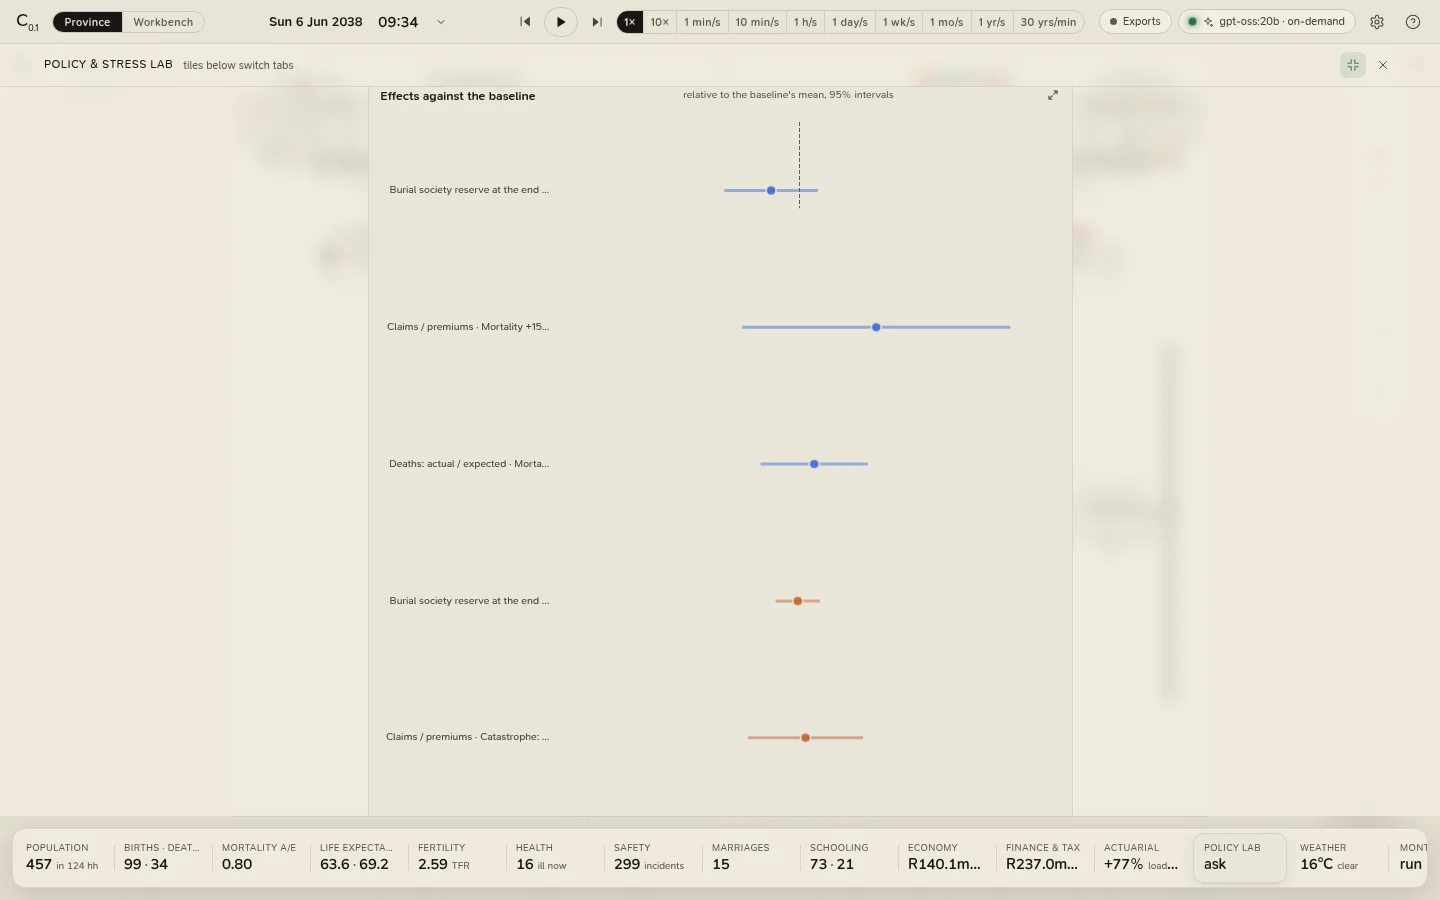Open the settings gear icon
The width and height of the screenshot is (1440, 900).
click(x=1377, y=22)
